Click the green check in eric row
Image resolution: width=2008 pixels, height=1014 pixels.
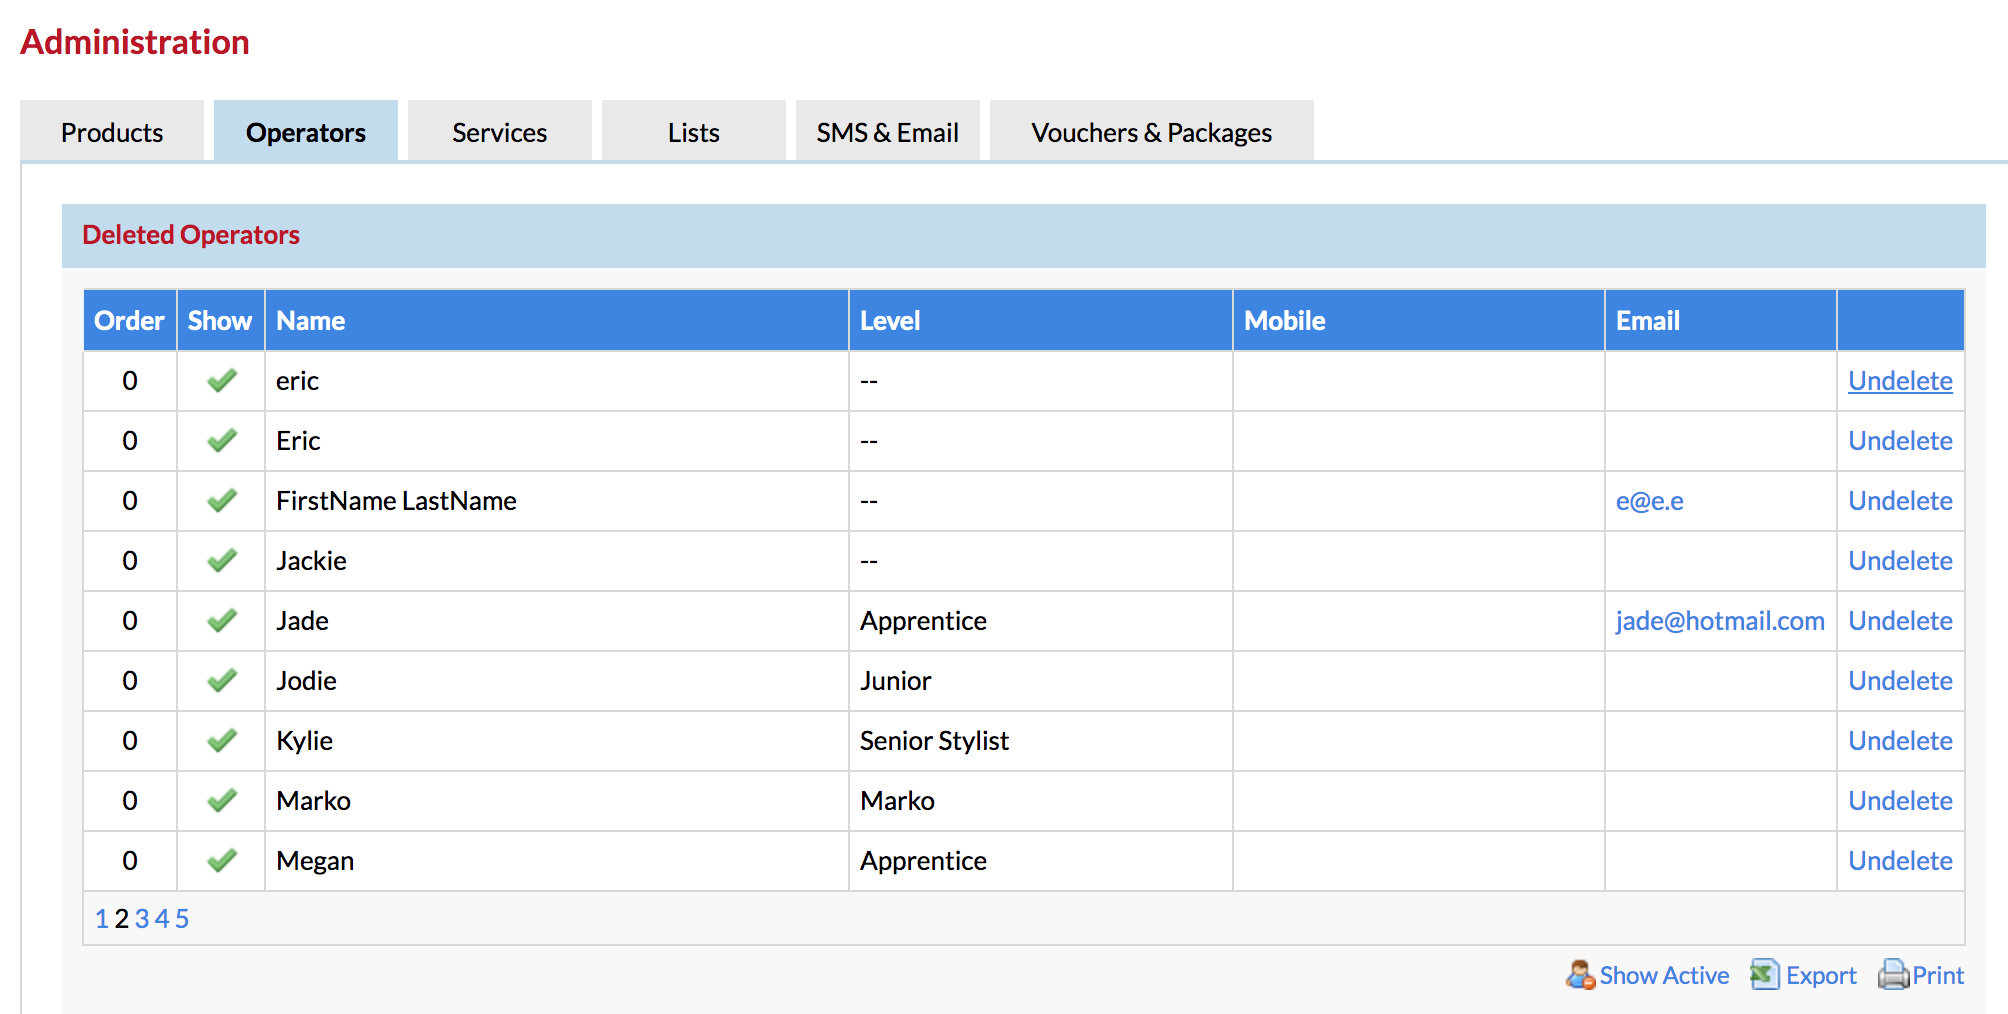coord(222,381)
